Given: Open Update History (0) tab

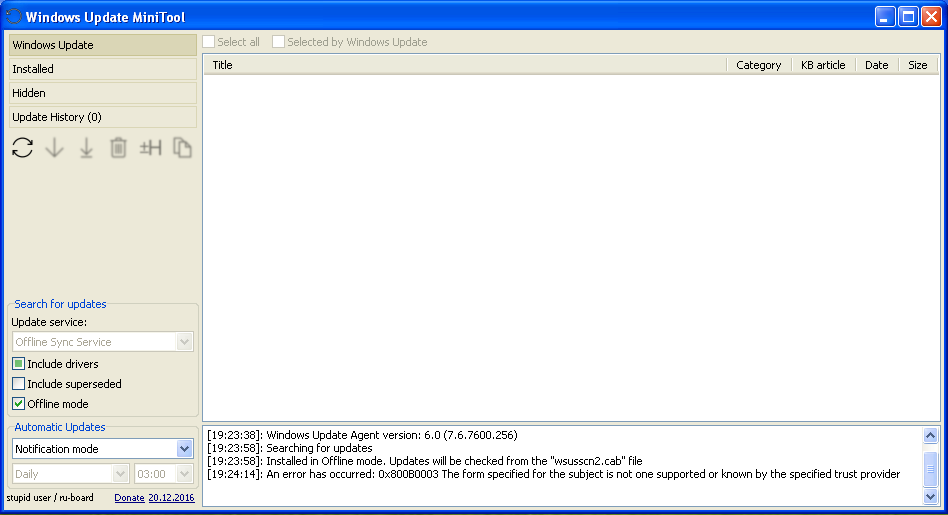Looking at the screenshot, I should pos(103,117).
